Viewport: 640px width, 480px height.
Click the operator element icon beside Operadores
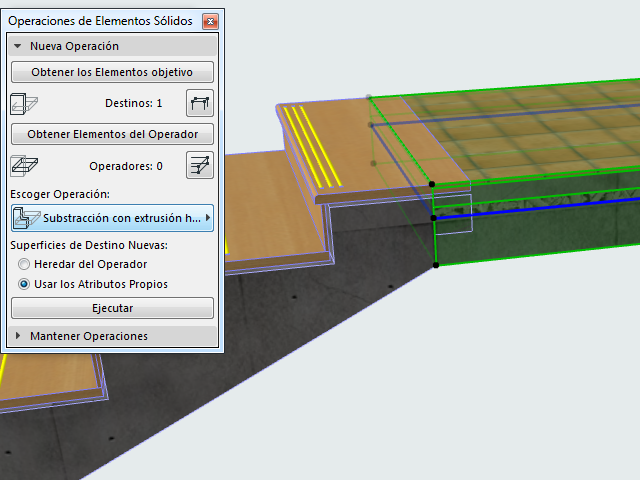pos(24,166)
